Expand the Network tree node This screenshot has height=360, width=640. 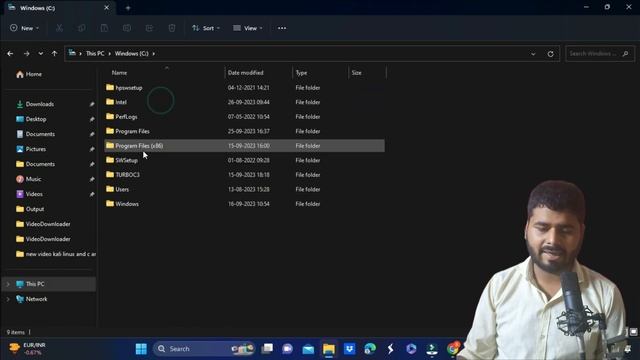8,299
